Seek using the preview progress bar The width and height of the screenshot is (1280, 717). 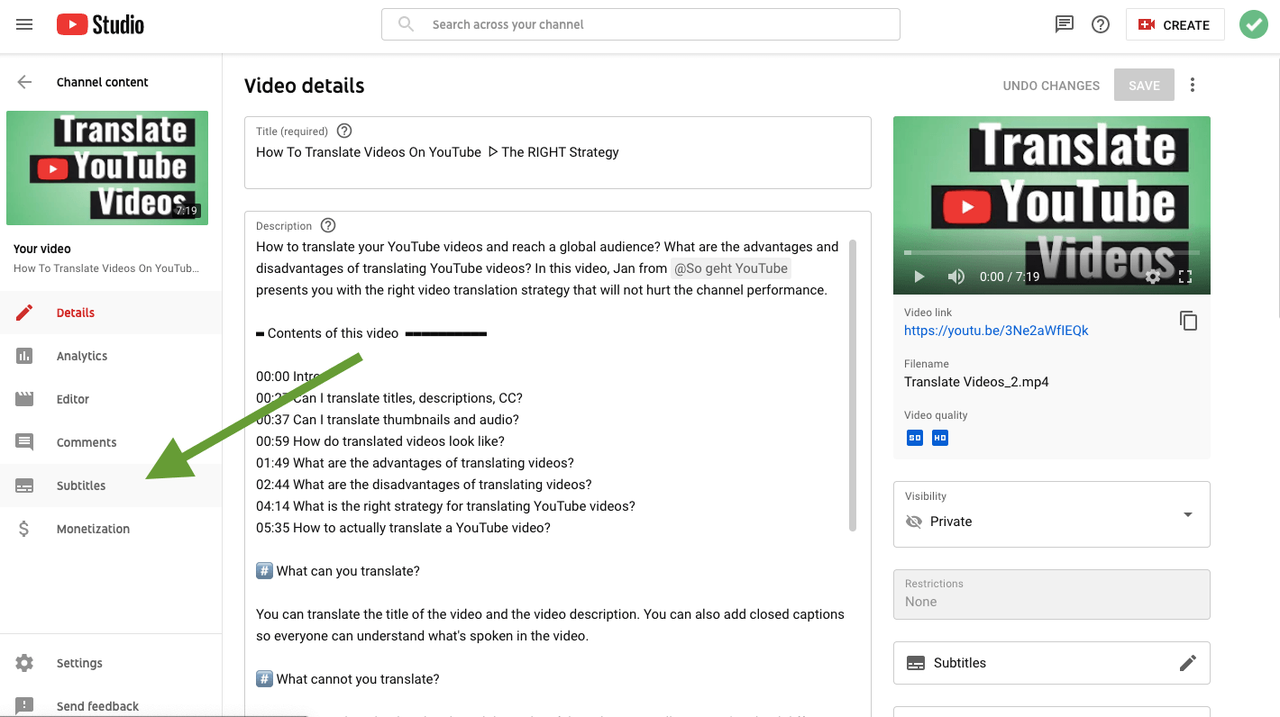1051,253
